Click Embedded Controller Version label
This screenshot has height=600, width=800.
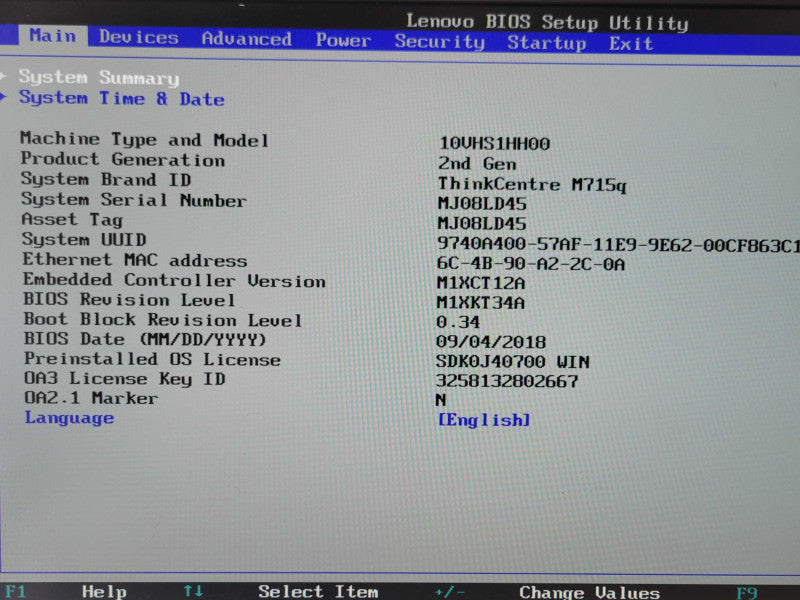[174, 280]
